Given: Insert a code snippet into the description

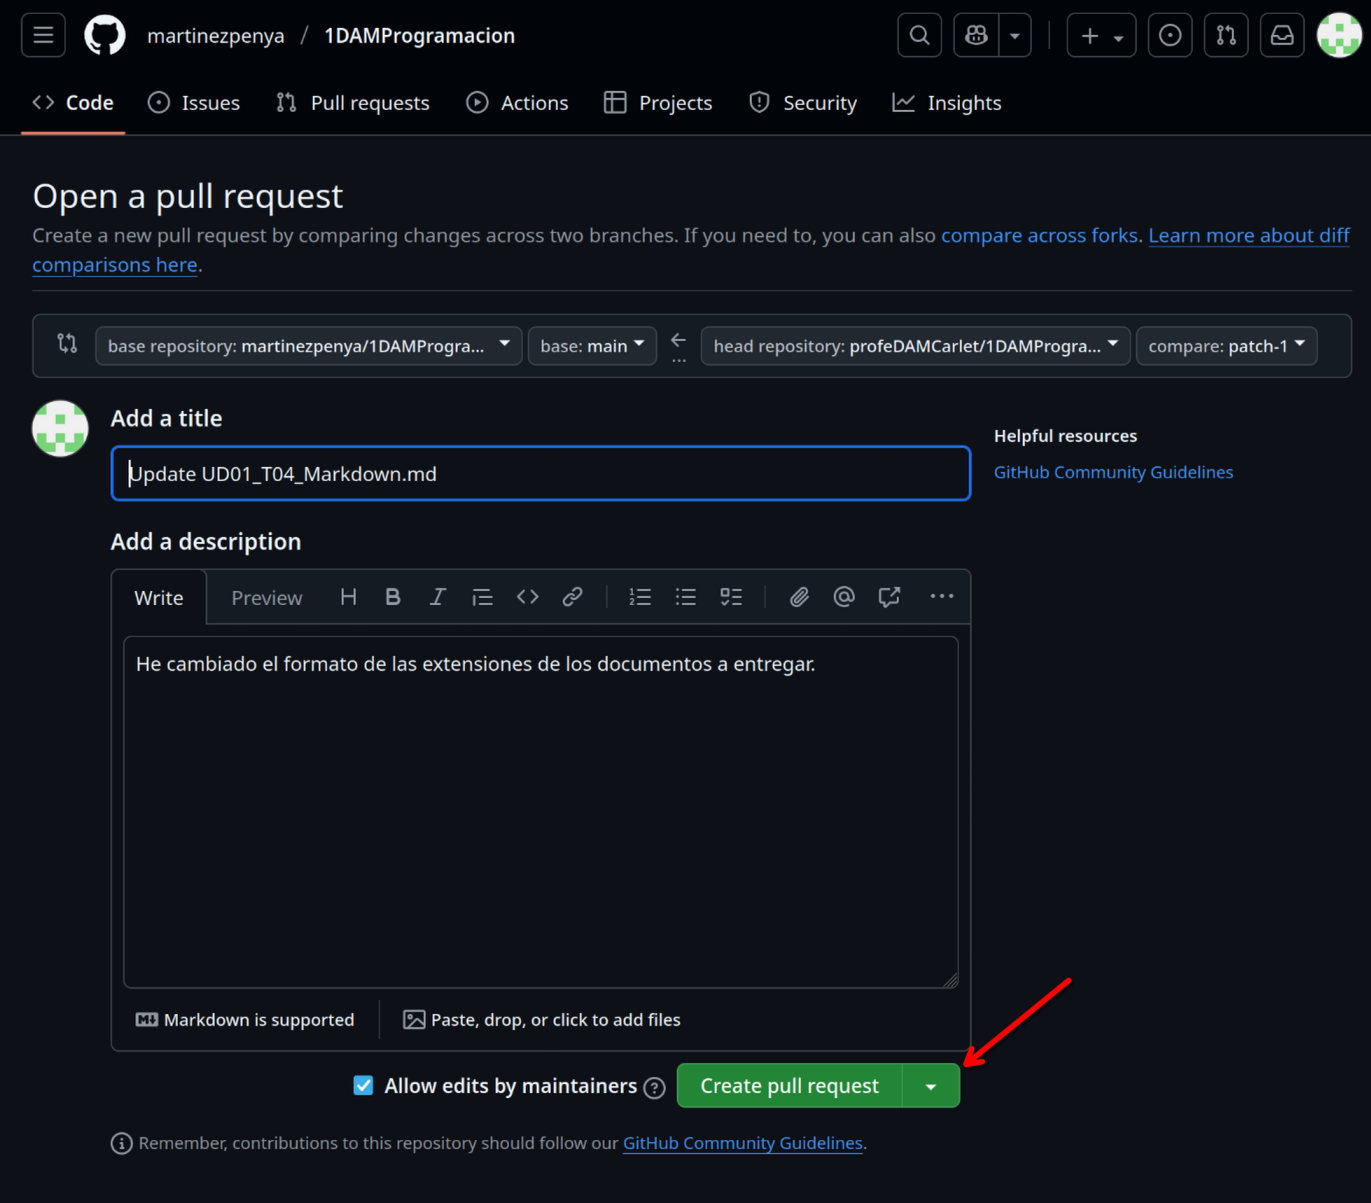Looking at the screenshot, I should (527, 596).
